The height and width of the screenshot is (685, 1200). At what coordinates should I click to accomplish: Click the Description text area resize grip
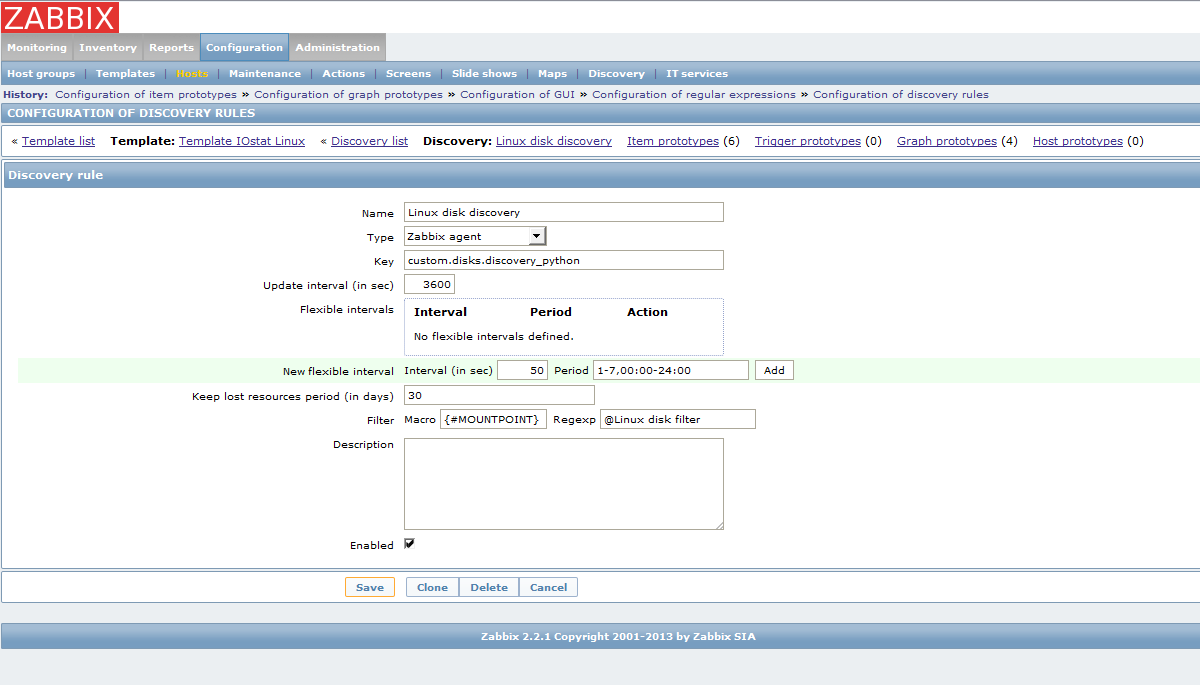pos(718,524)
